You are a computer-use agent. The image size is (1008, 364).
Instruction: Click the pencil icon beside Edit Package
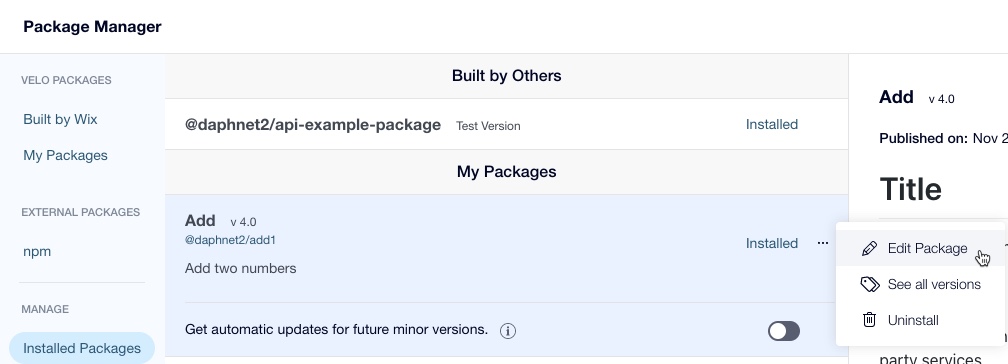(869, 248)
